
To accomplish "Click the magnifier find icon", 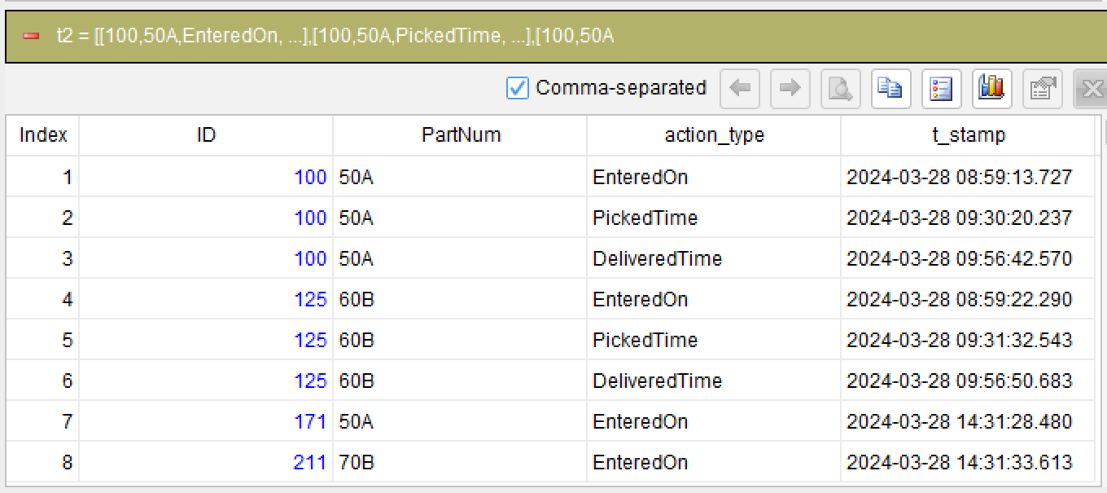I will [x=841, y=88].
